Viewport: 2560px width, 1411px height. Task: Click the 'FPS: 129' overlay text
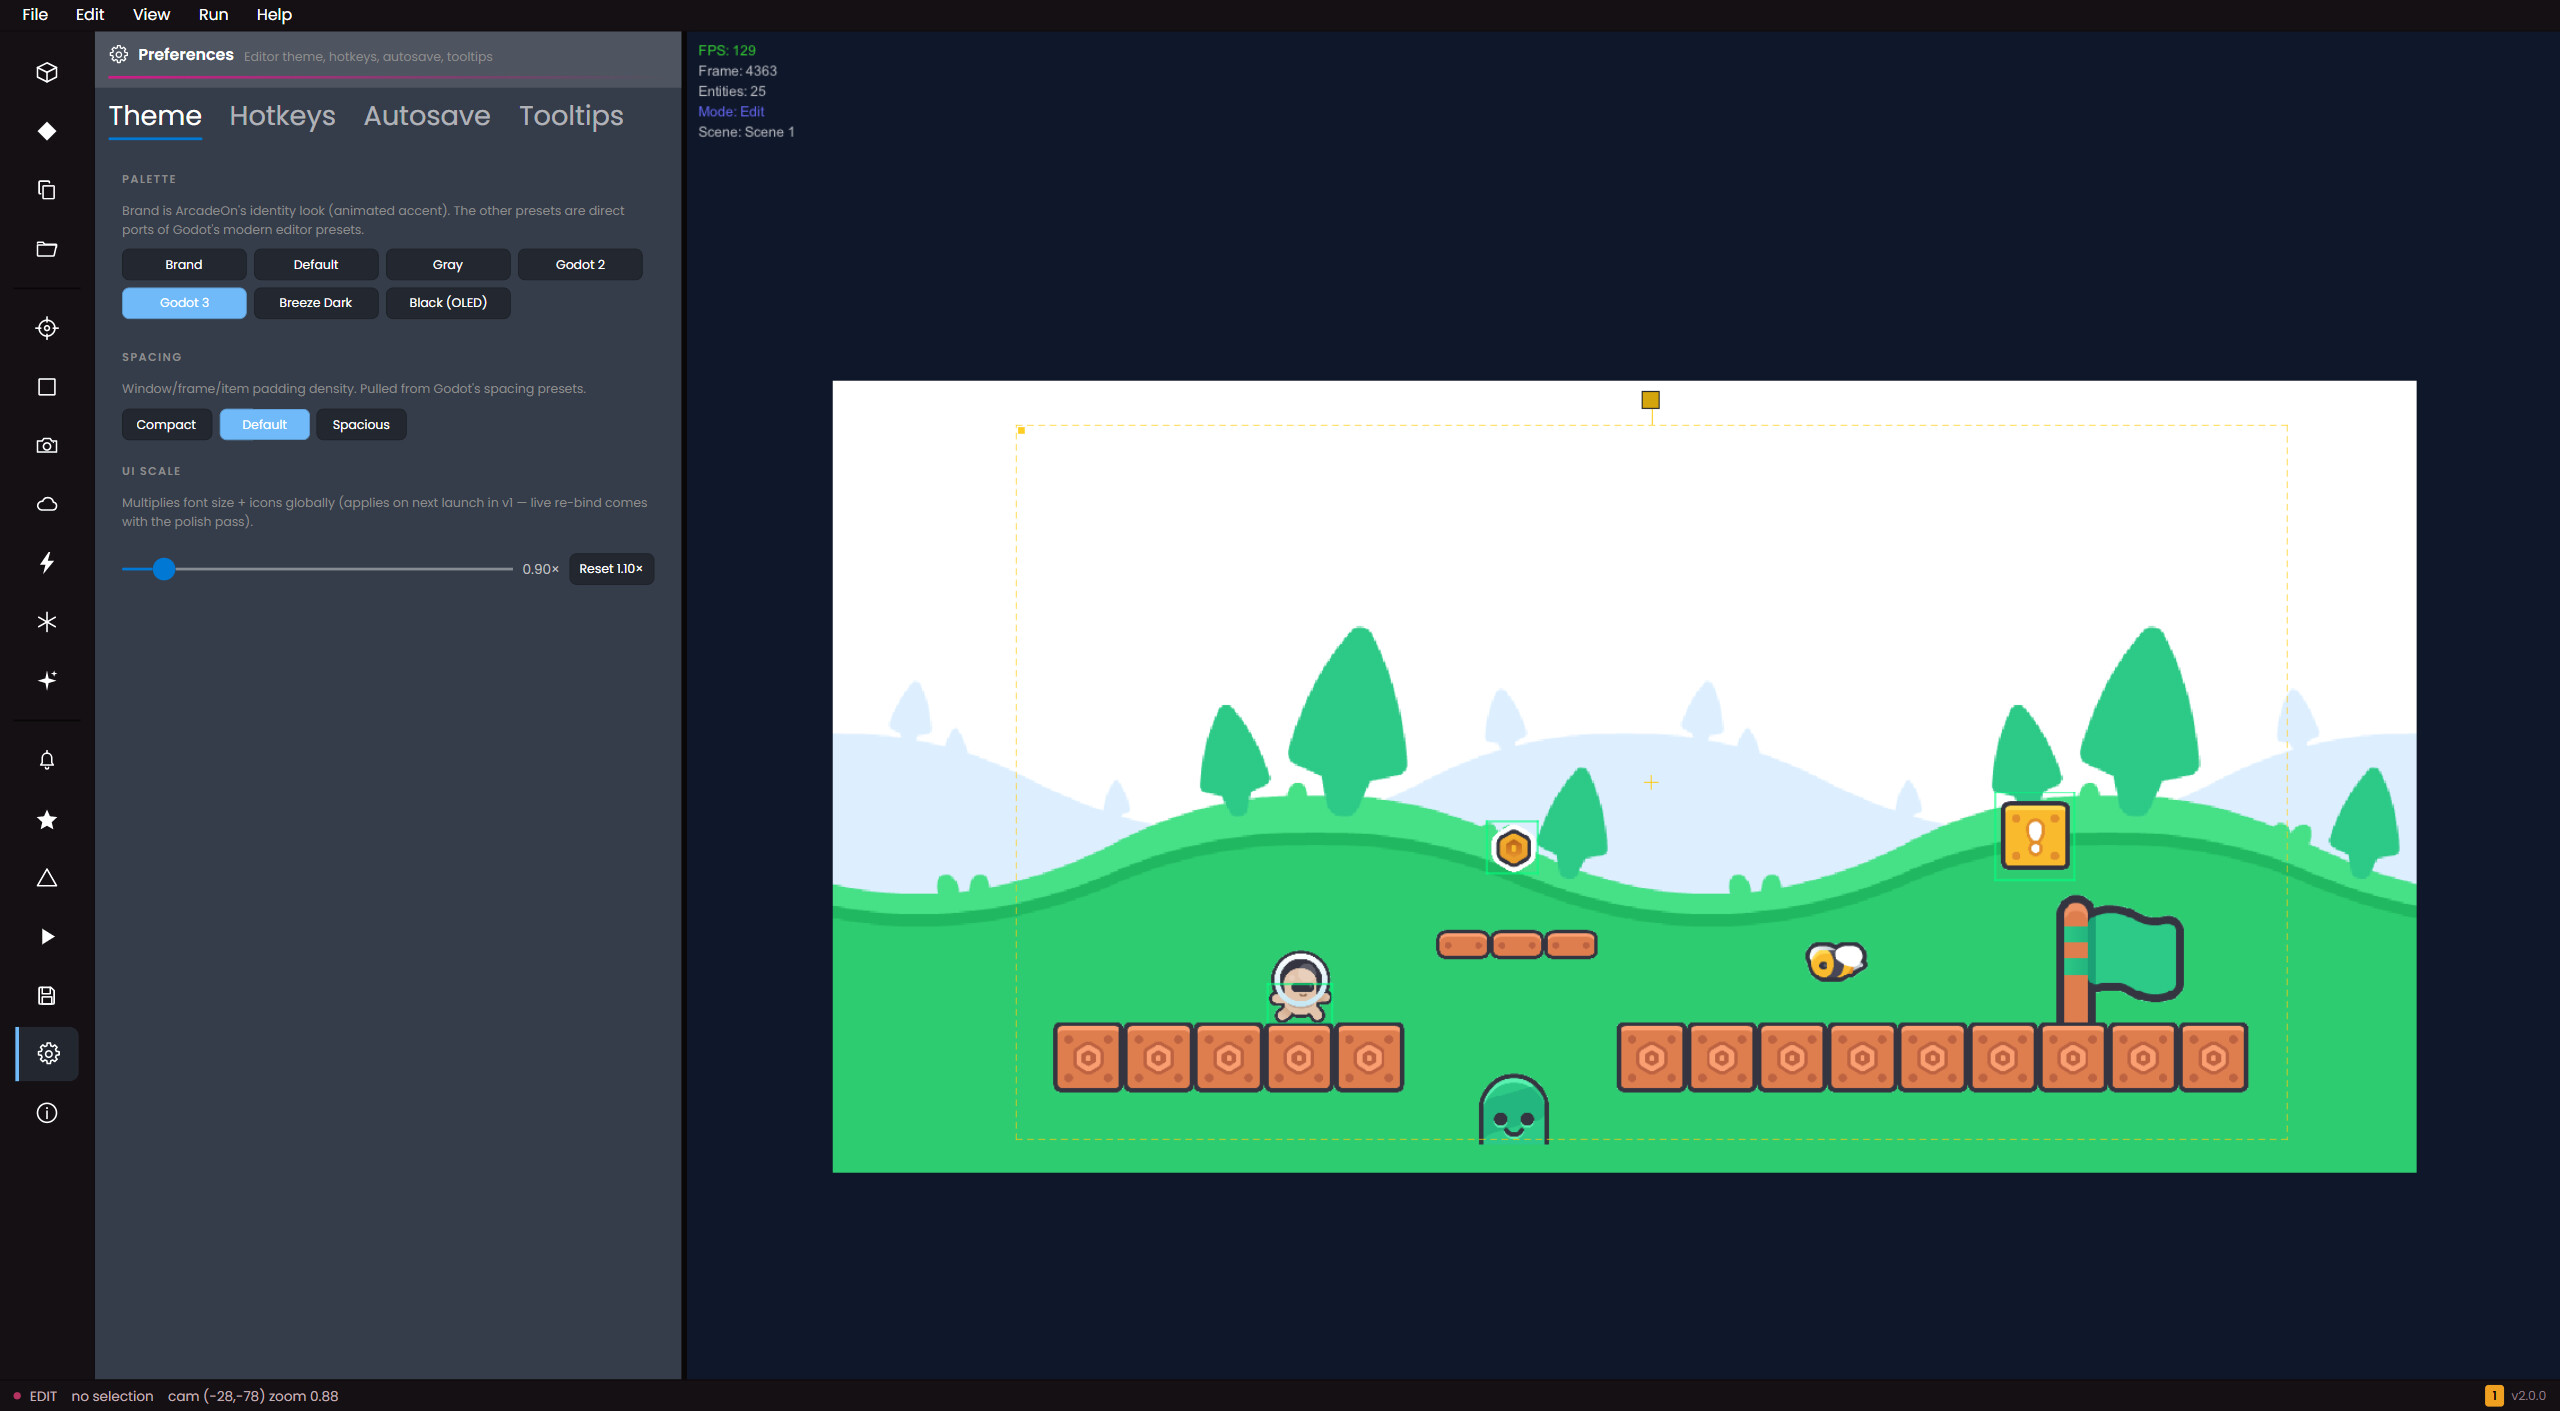[x=727, y=50]
